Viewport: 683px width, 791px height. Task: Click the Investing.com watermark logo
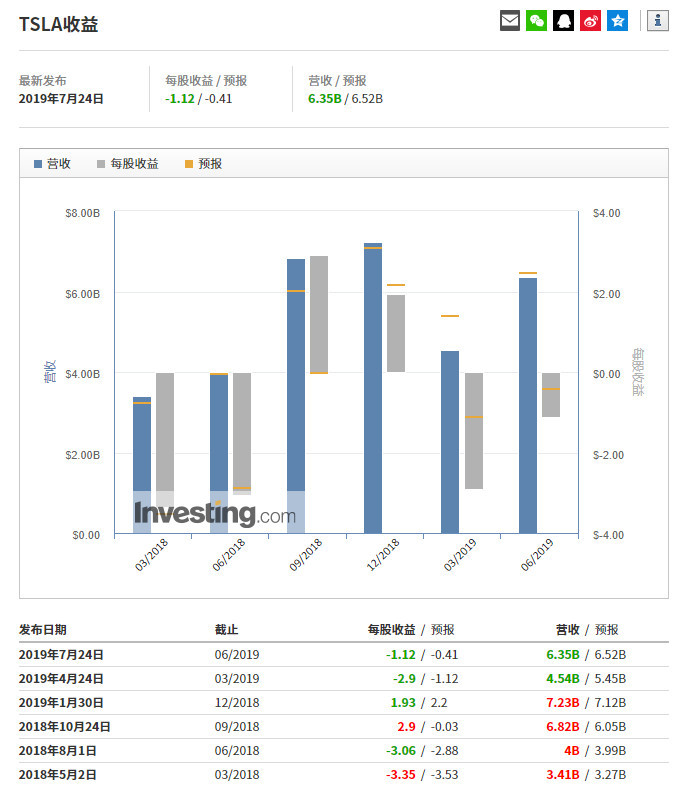pos(215,514)
